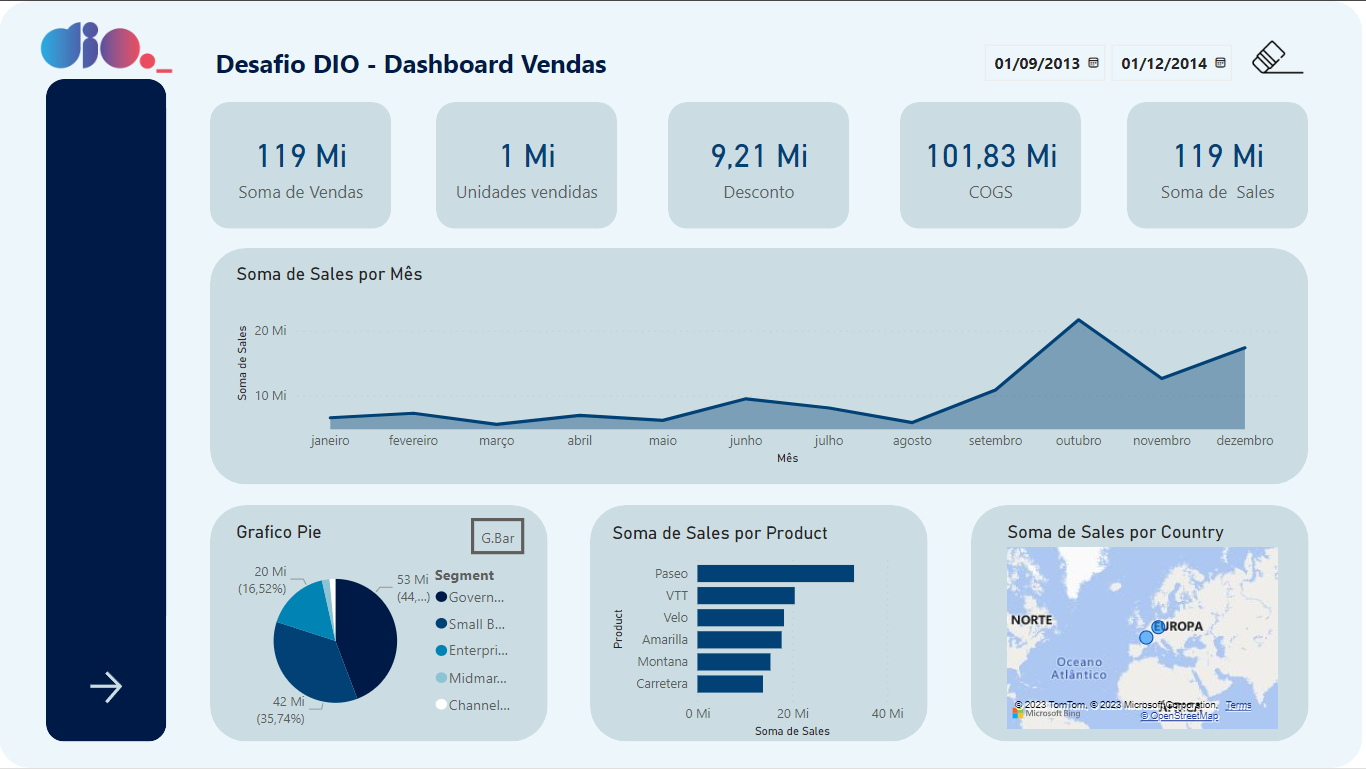Click the Soma de Vendas KPI card
Viewport: 1366px width, 769px height.
click(x=300, y=165)
